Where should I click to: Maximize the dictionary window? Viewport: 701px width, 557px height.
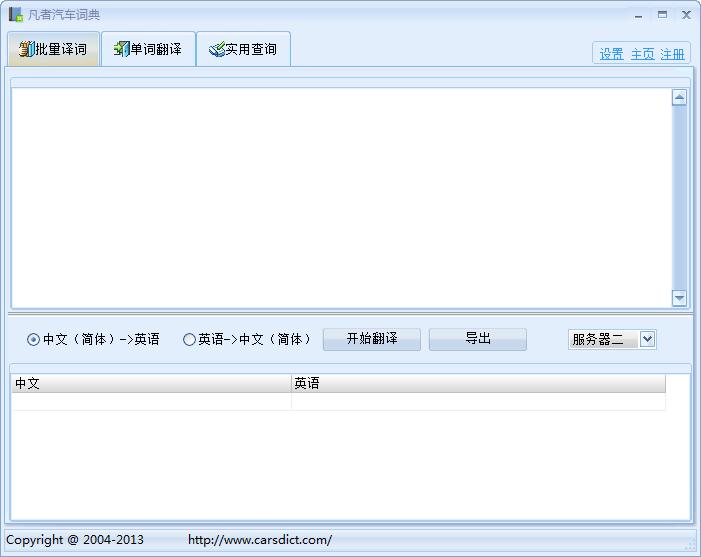pyautogui.click(x=662, y=15)
